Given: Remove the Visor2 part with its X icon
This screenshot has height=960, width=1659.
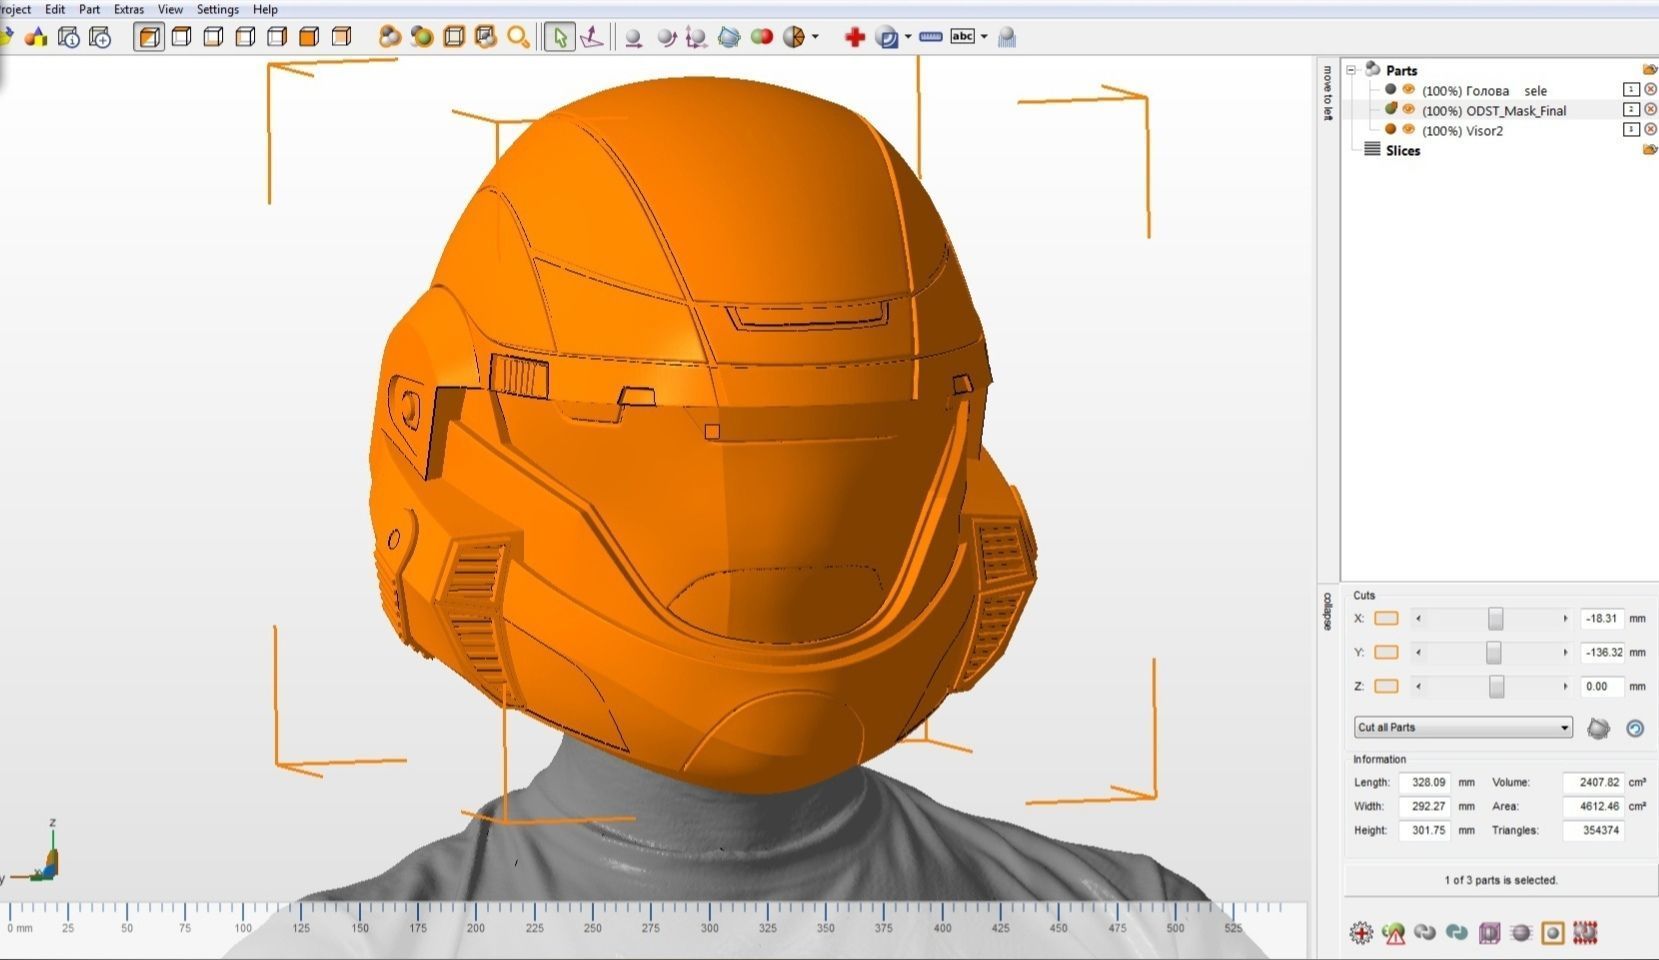Looking at the screenshot, I should (1650, 130).
